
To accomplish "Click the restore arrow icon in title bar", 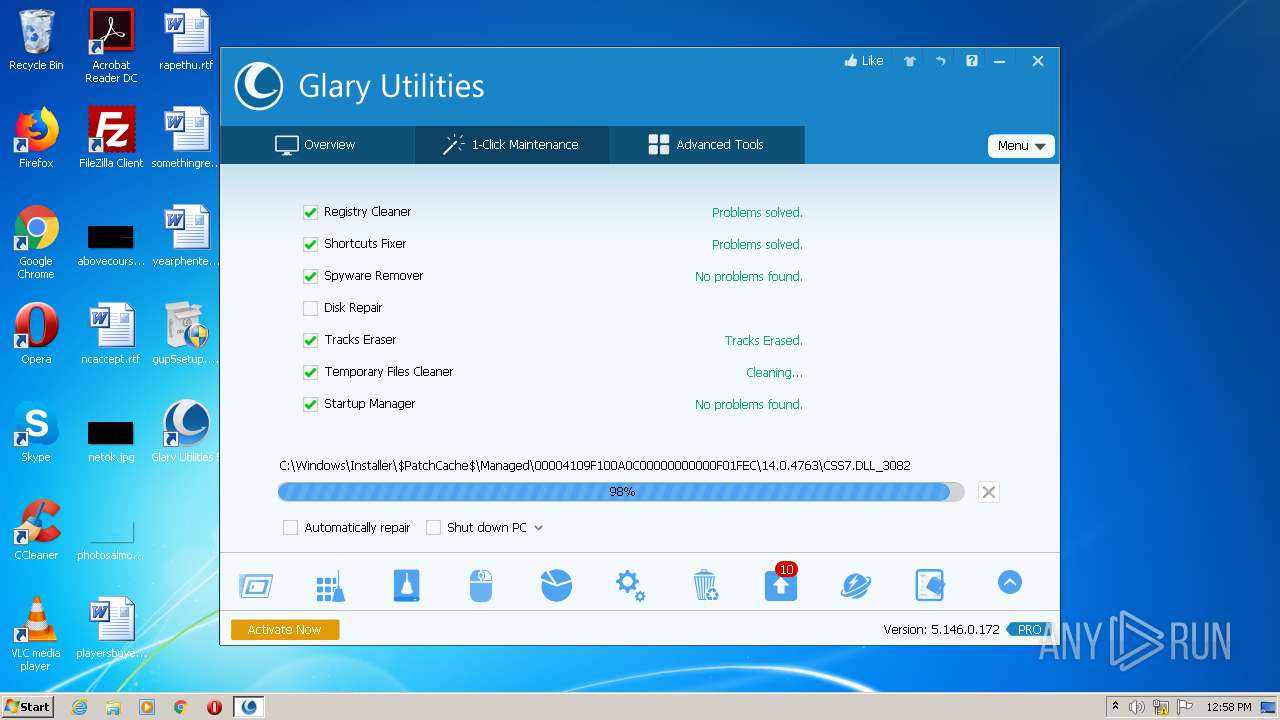I will pyautogui.click(x=941, y=61).
